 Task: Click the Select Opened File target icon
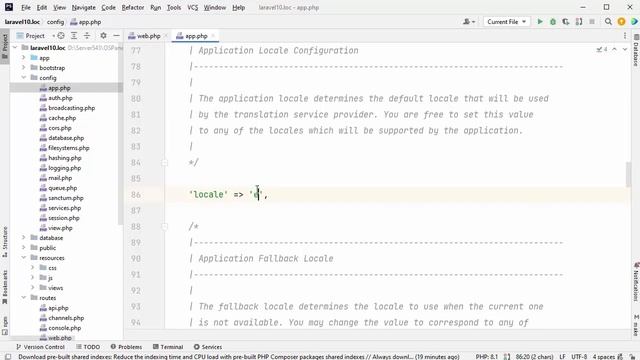[61, 36]
